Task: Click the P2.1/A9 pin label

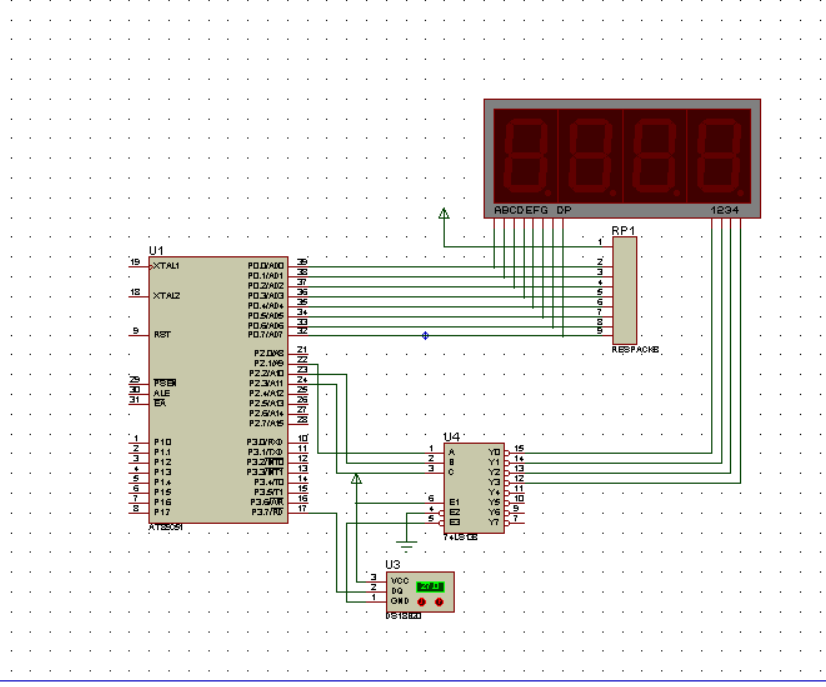Action: 269,364
